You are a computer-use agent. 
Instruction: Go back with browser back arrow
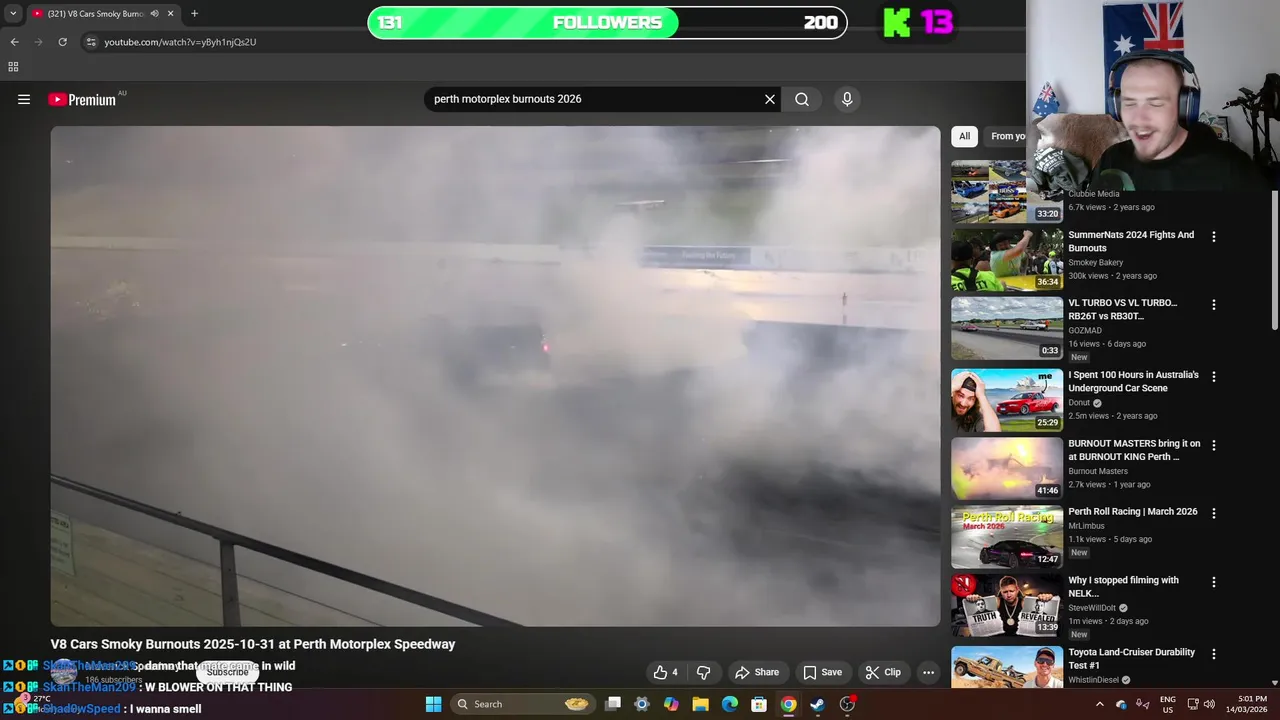click(x=14, y=42)
